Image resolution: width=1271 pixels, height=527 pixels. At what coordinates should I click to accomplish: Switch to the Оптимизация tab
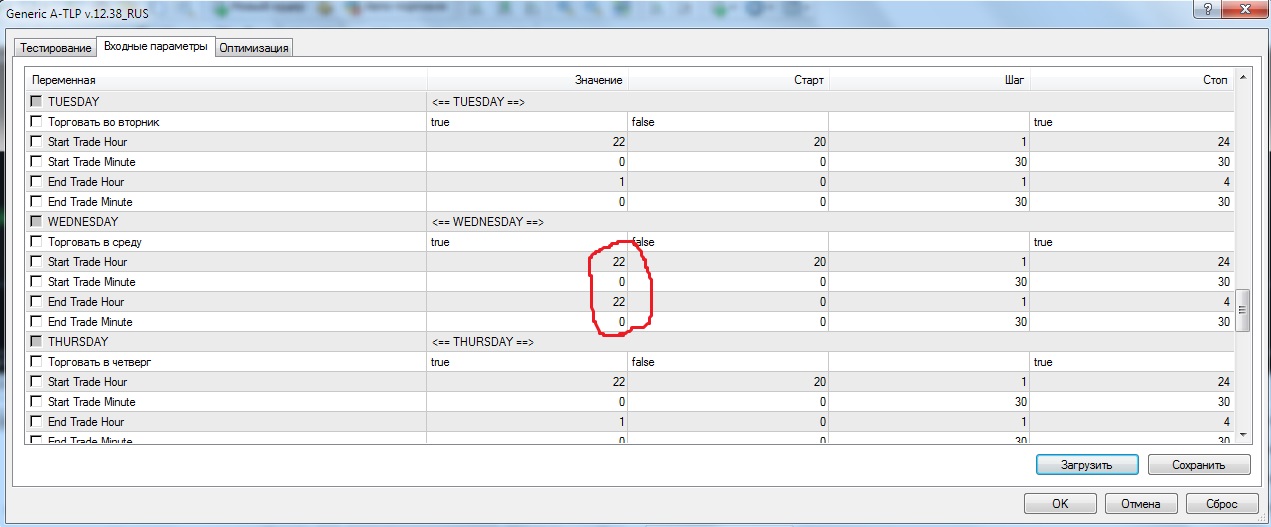pos(253,47)
